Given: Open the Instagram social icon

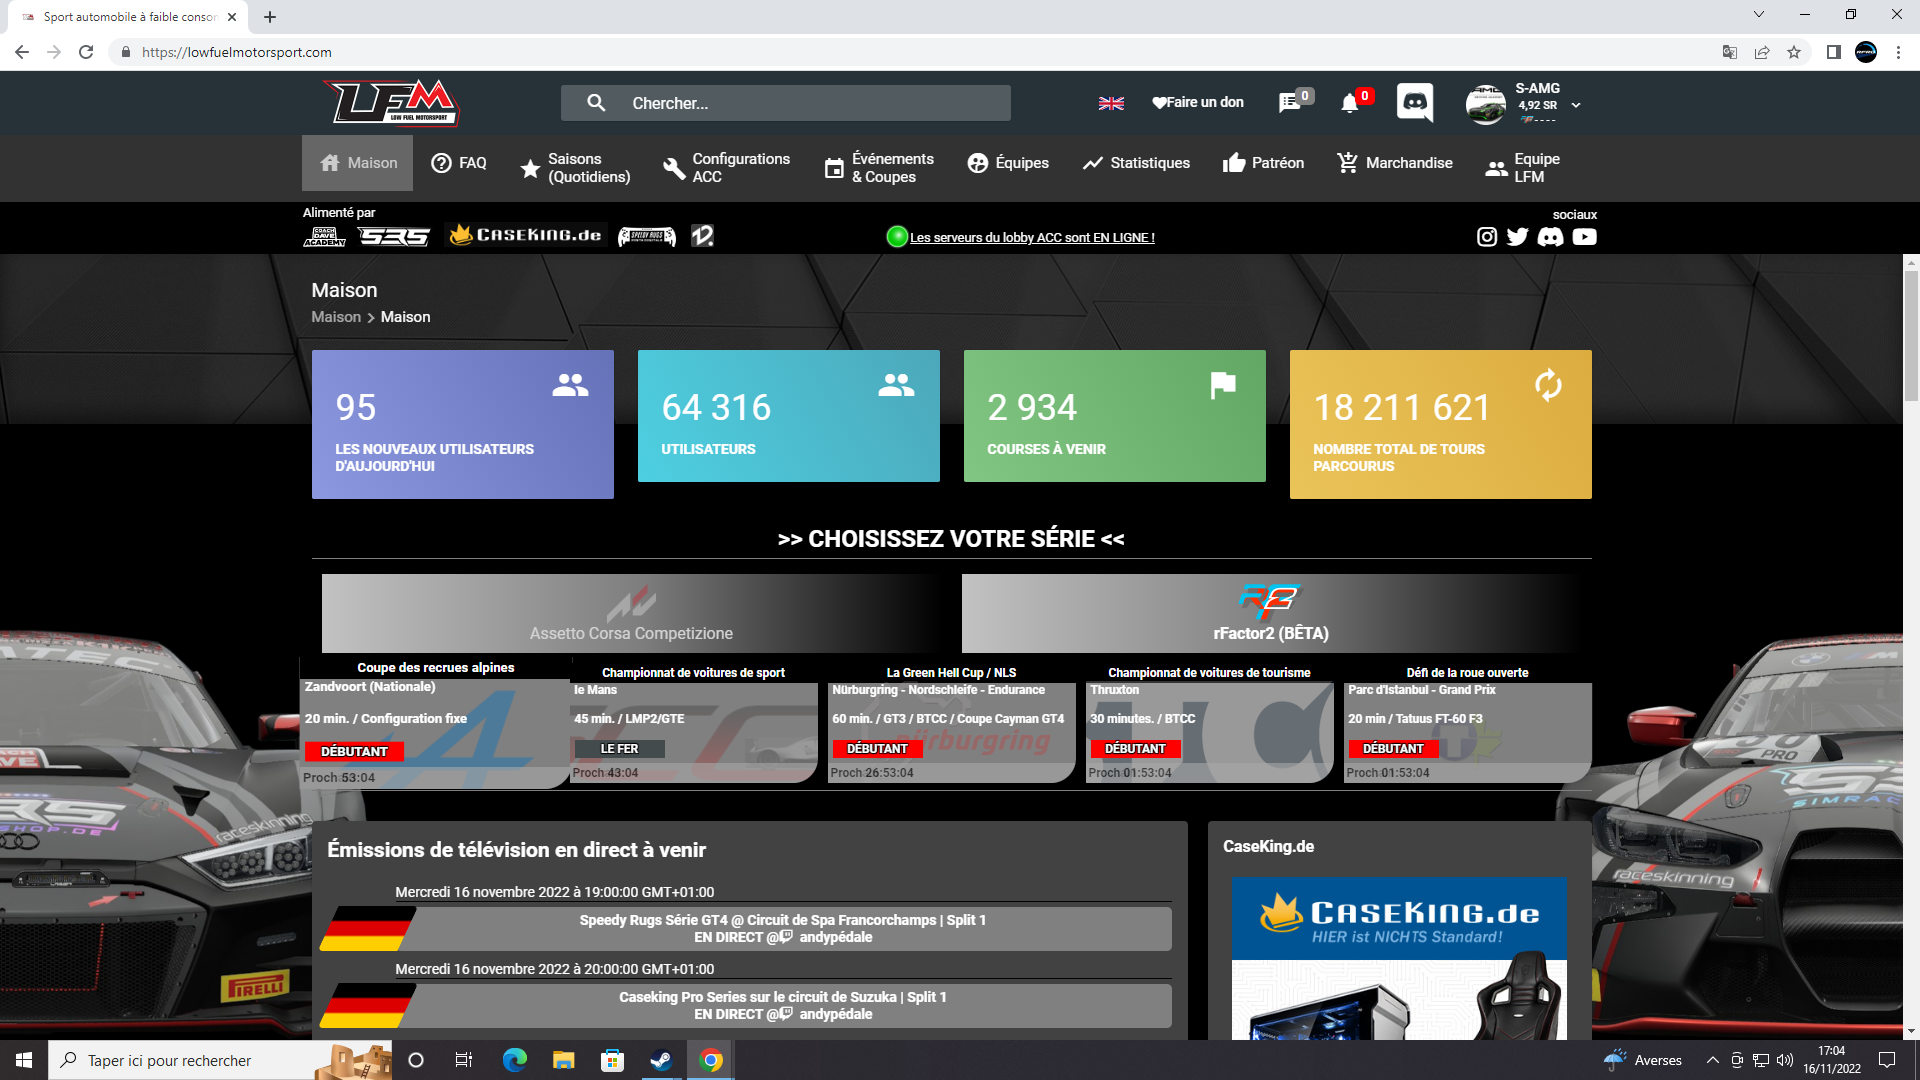Looking at the screenshot, I should click(x=1487, y=237).
